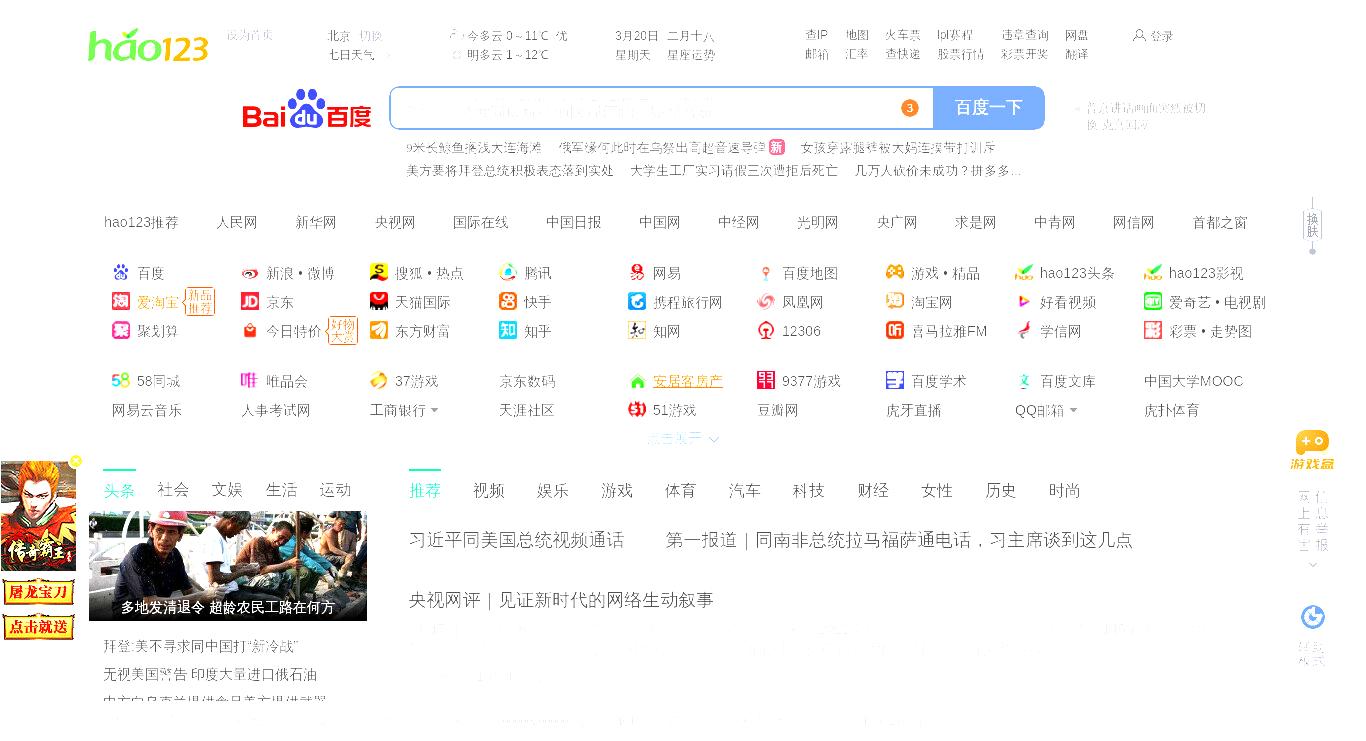The width and height of the screenshot is (1366, 741).
Task: Select the 推荐 tab
Action: 425,490
